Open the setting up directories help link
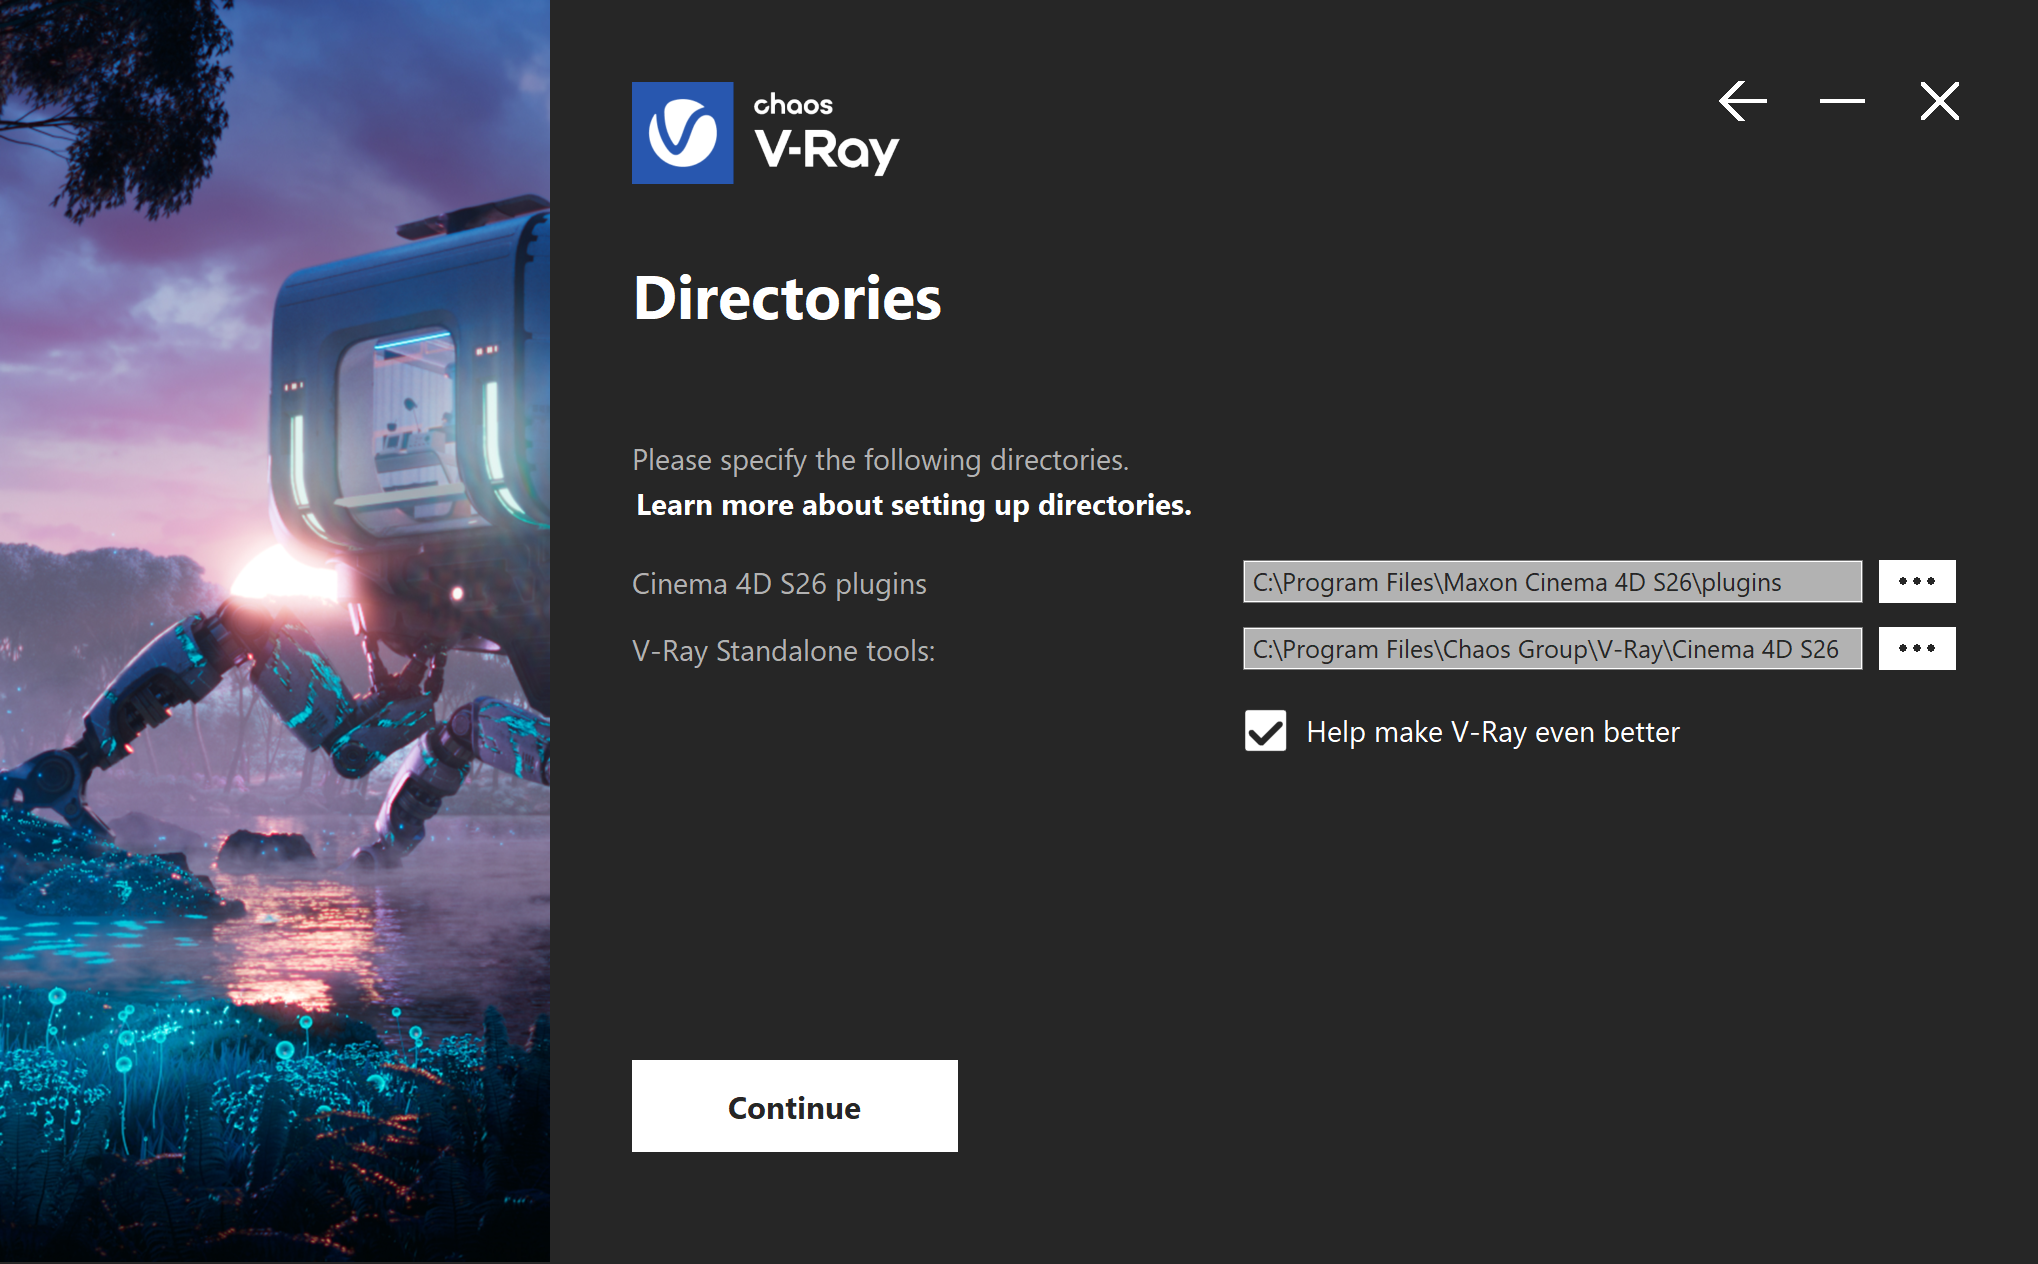The width and height of the screenshot is (2038, 1264). point(914,505)
